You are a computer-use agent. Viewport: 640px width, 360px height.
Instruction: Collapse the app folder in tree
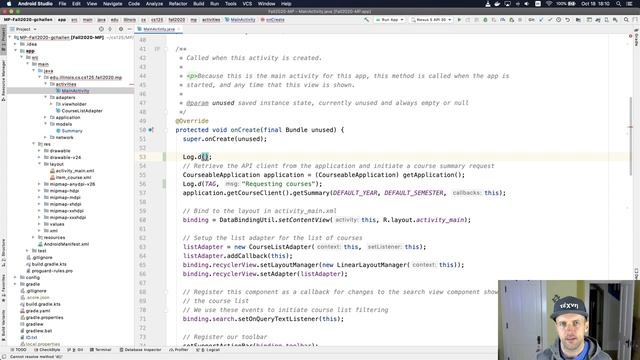(x=16, y=51)
